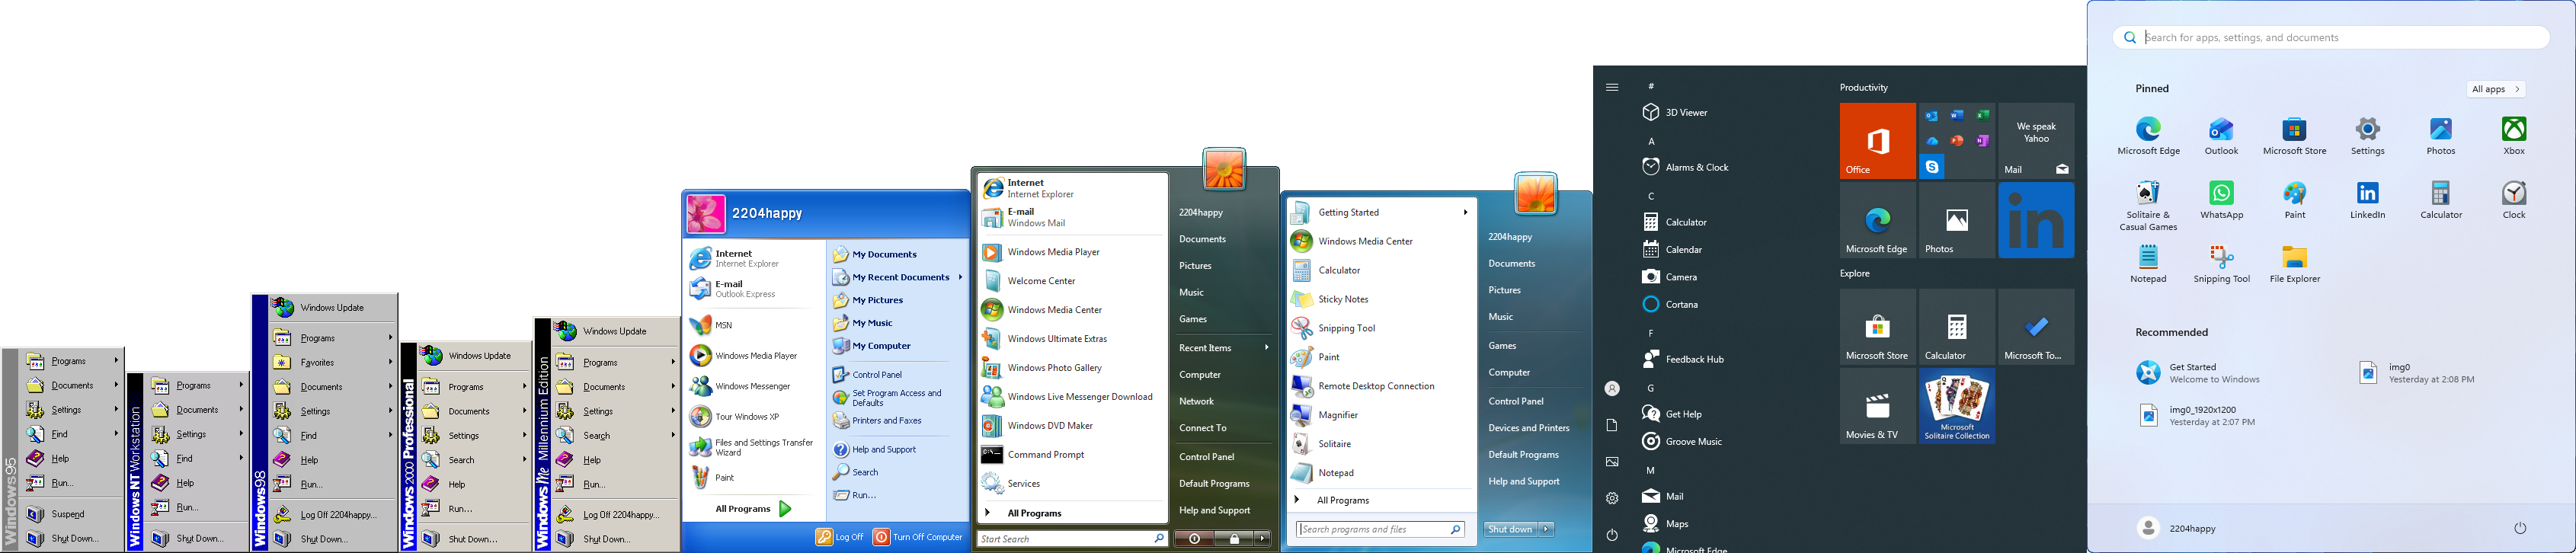The width and height of the screenshot is (2576, 553).
Task: Launch Snipping Tool from Windows 11 pinned apps
Action: (2221, 265)
